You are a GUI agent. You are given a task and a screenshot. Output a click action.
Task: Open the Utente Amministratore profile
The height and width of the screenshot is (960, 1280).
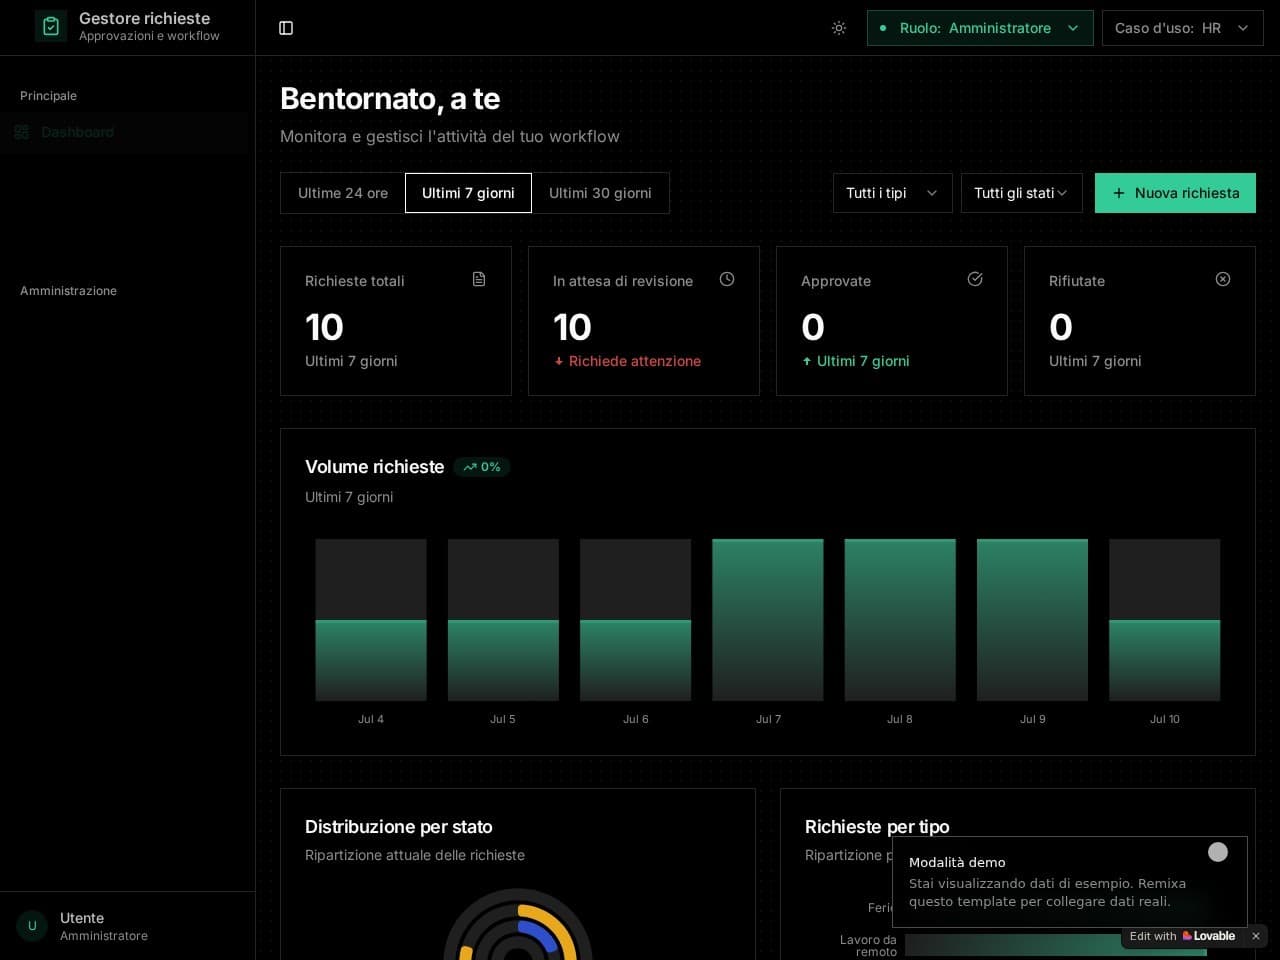click(x=127, y=926)
